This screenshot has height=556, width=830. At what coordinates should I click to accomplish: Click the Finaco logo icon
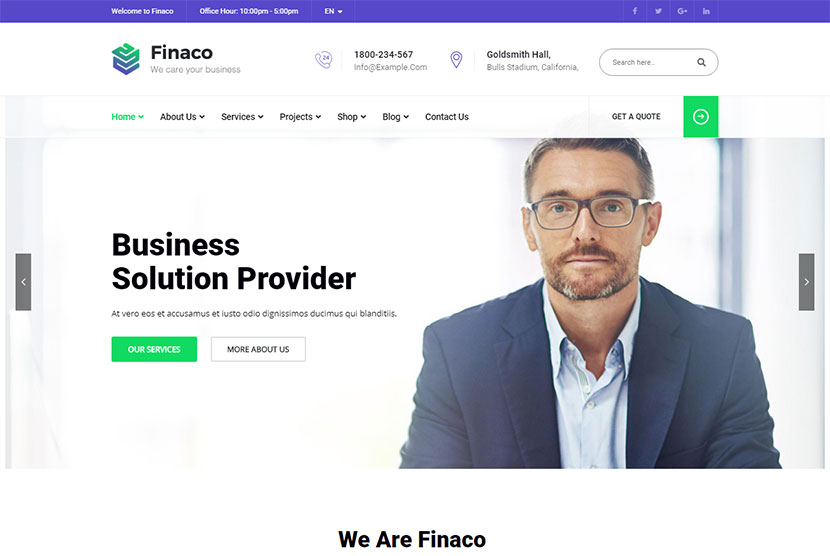[125, 59]
